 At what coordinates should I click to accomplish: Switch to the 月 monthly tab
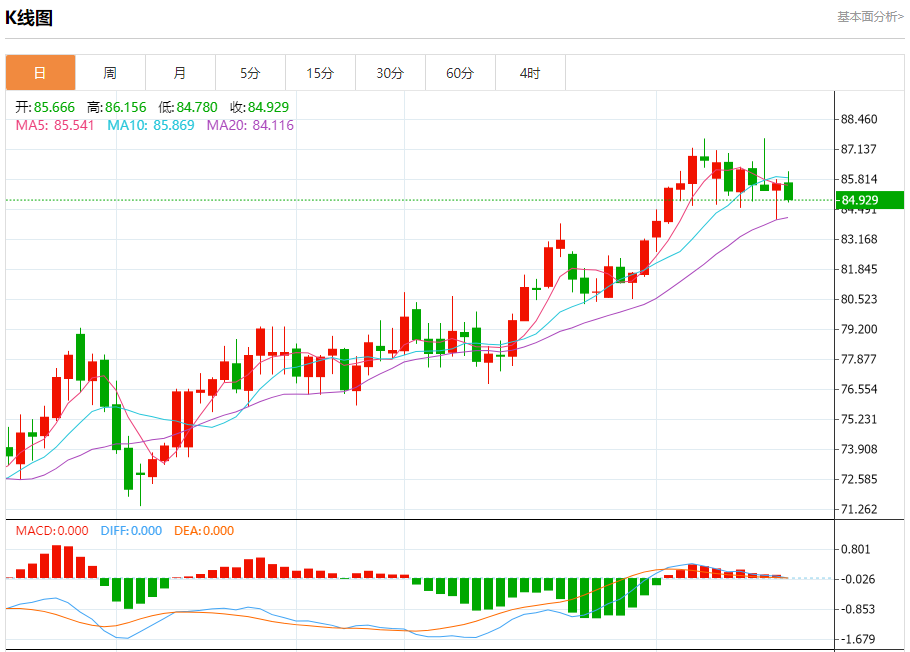(180, 73)
